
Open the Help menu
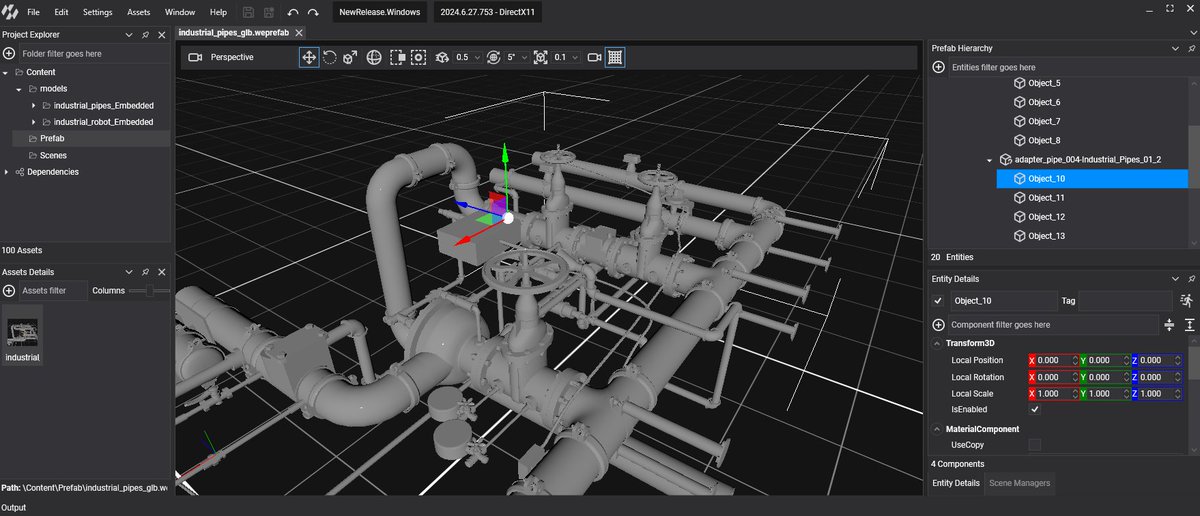coord(218,12)
